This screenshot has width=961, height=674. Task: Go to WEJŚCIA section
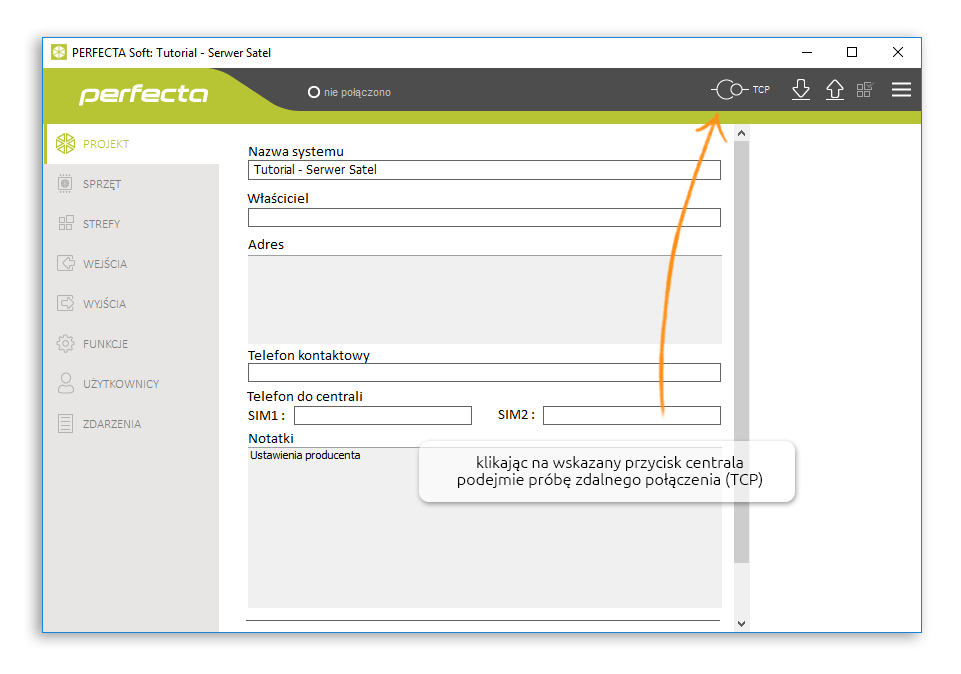coord(132,263)
